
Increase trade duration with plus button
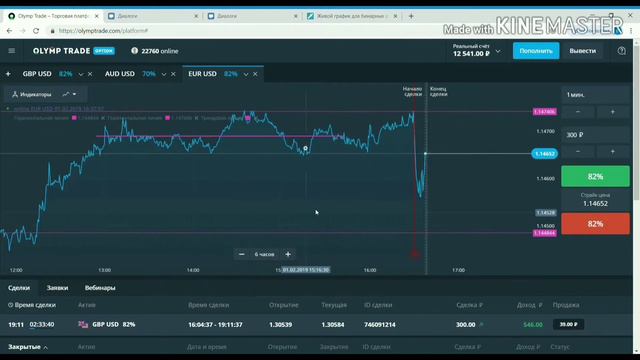612,112
